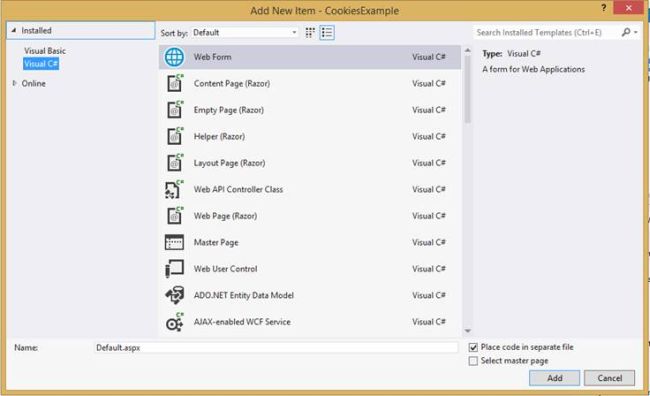This screenshot has height=396, width=650.
Task: Collapse the Installed tree node
Action: pyautogui.click(x=14, y=30)
